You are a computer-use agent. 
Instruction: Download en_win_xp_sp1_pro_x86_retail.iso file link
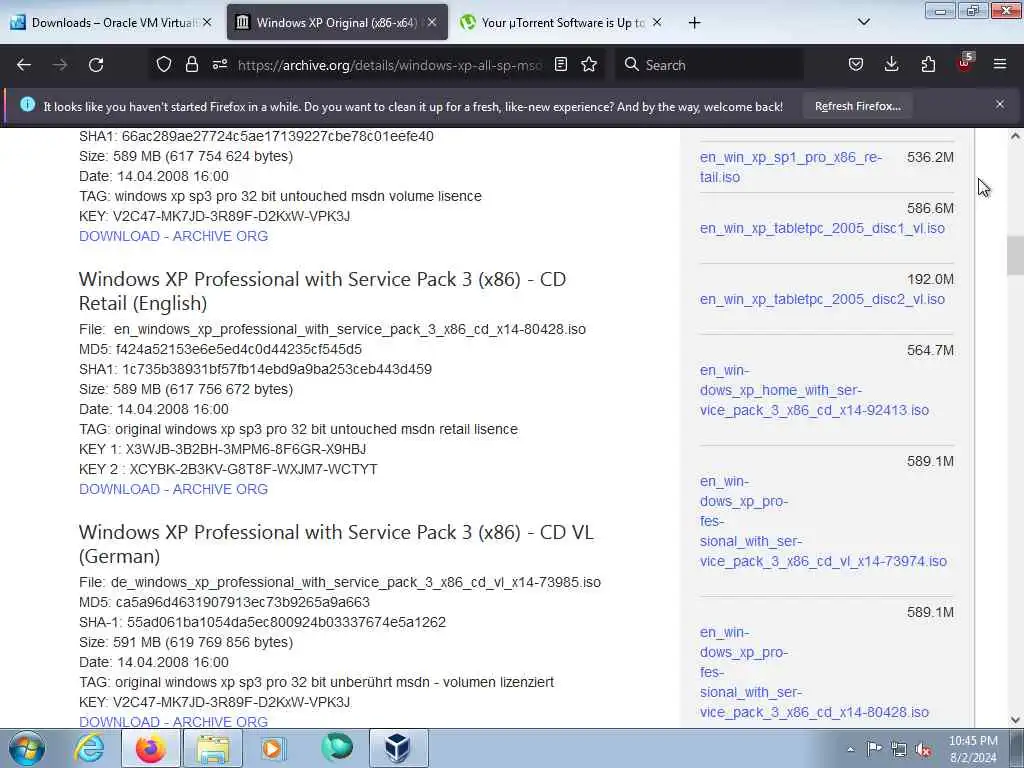coord(790,167)
